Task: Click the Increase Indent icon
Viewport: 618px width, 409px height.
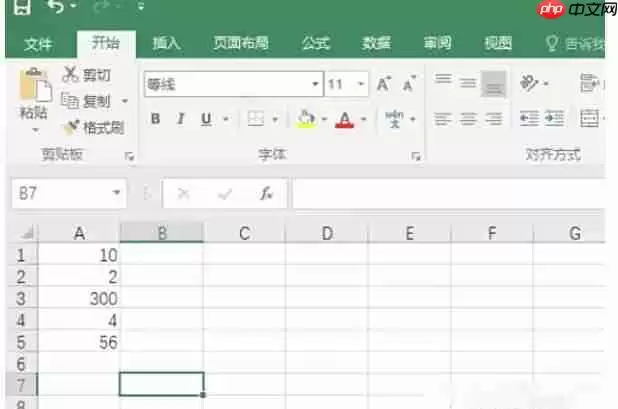Action: (555, 118)
